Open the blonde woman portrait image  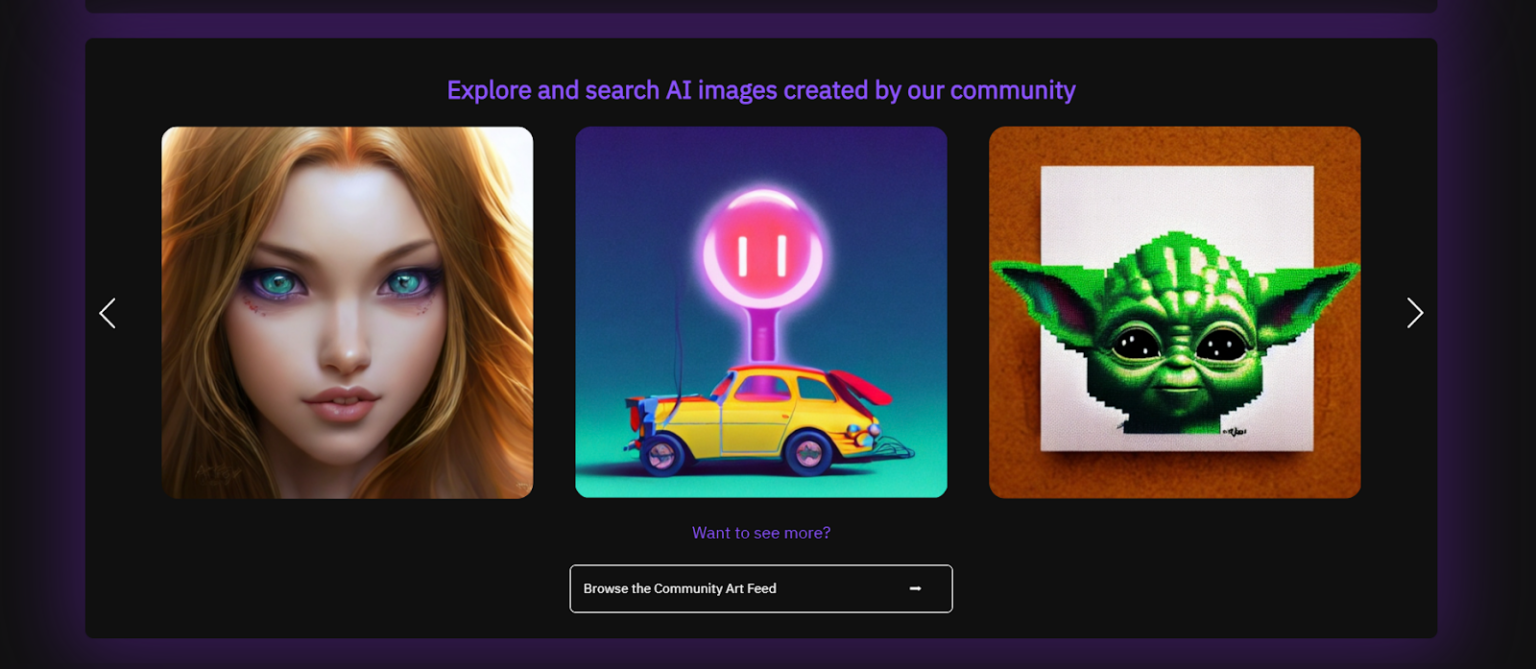tap(347, 312)
